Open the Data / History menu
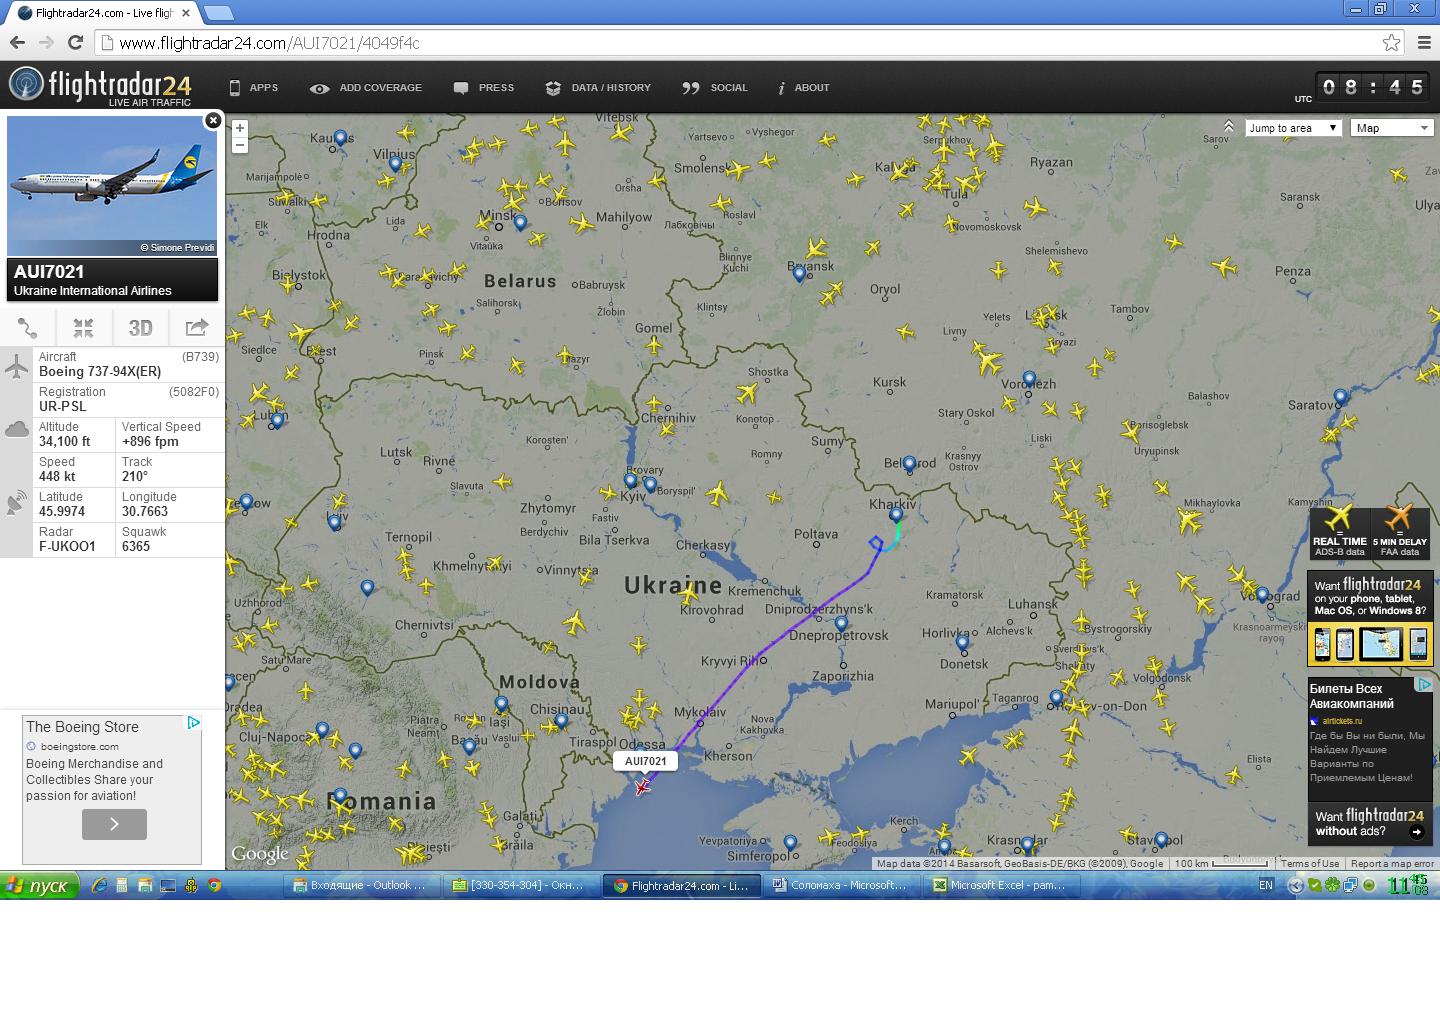The image size is (1440, 1020). pyautogui.click(x=598, y=88)
